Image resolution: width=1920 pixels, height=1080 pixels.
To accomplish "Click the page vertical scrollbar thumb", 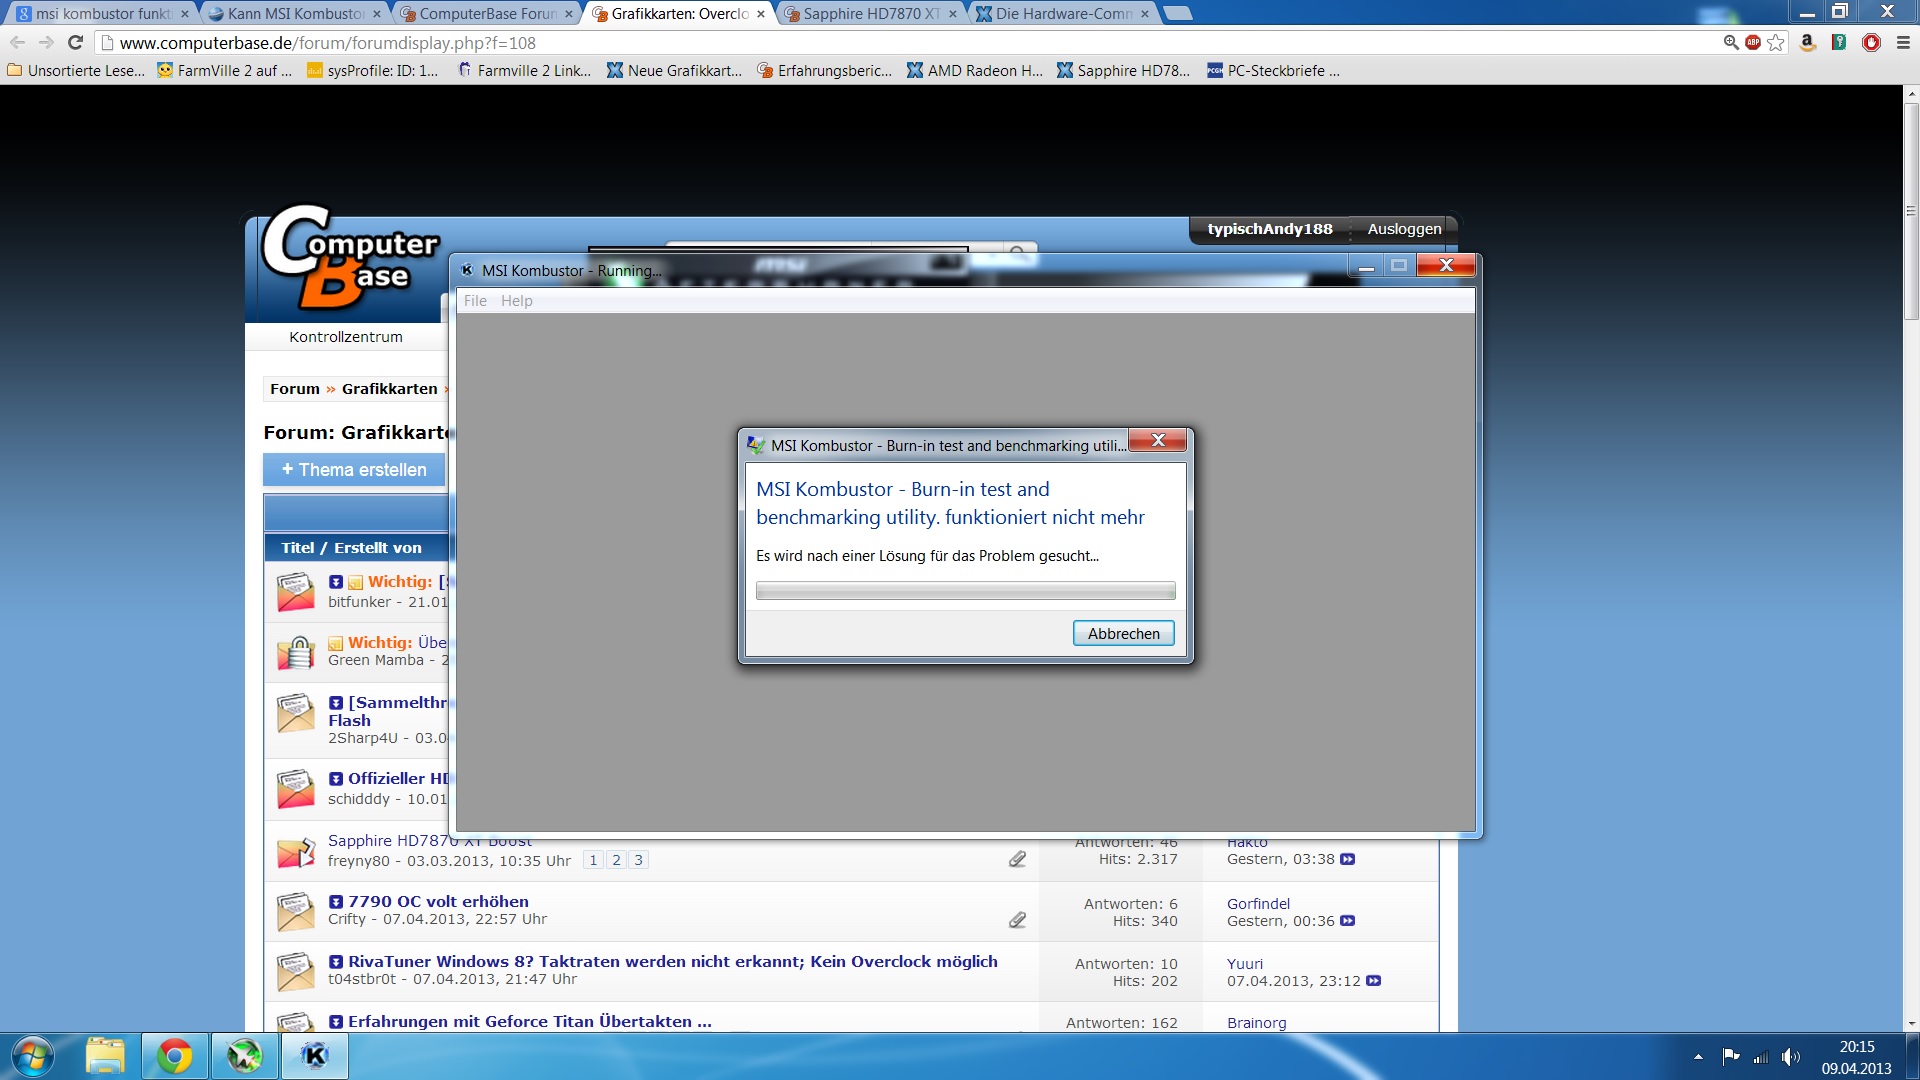I will coord(1911,210).
